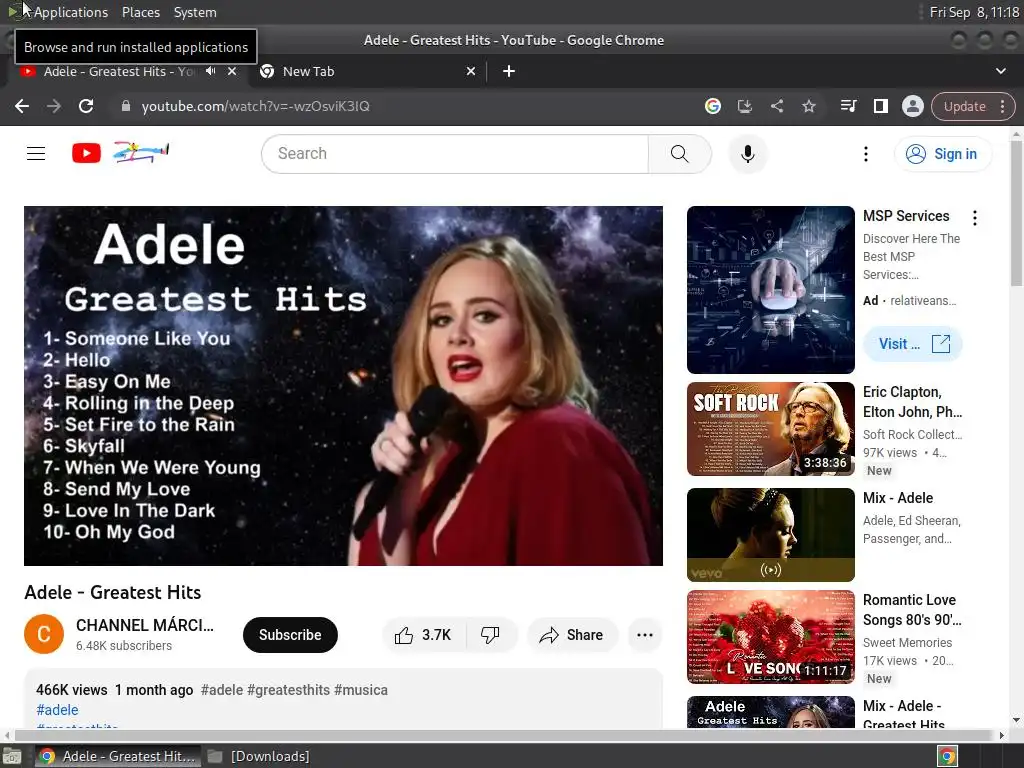The image size is (1024, 768).
Task: Like the Adele video
Action: tap(423, 635)
